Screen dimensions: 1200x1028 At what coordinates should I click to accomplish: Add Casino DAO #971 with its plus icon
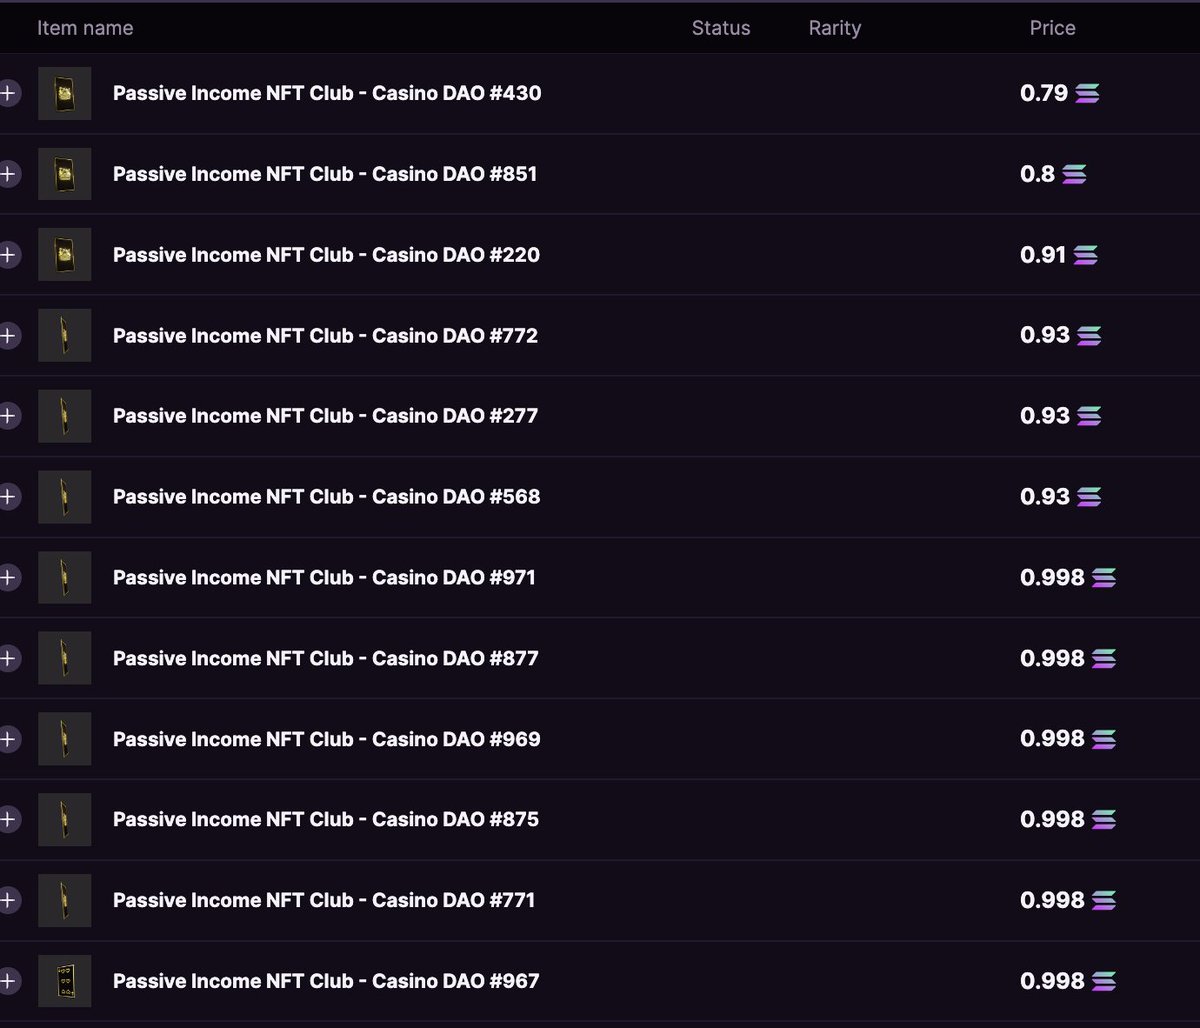click(x=8, y=578)
